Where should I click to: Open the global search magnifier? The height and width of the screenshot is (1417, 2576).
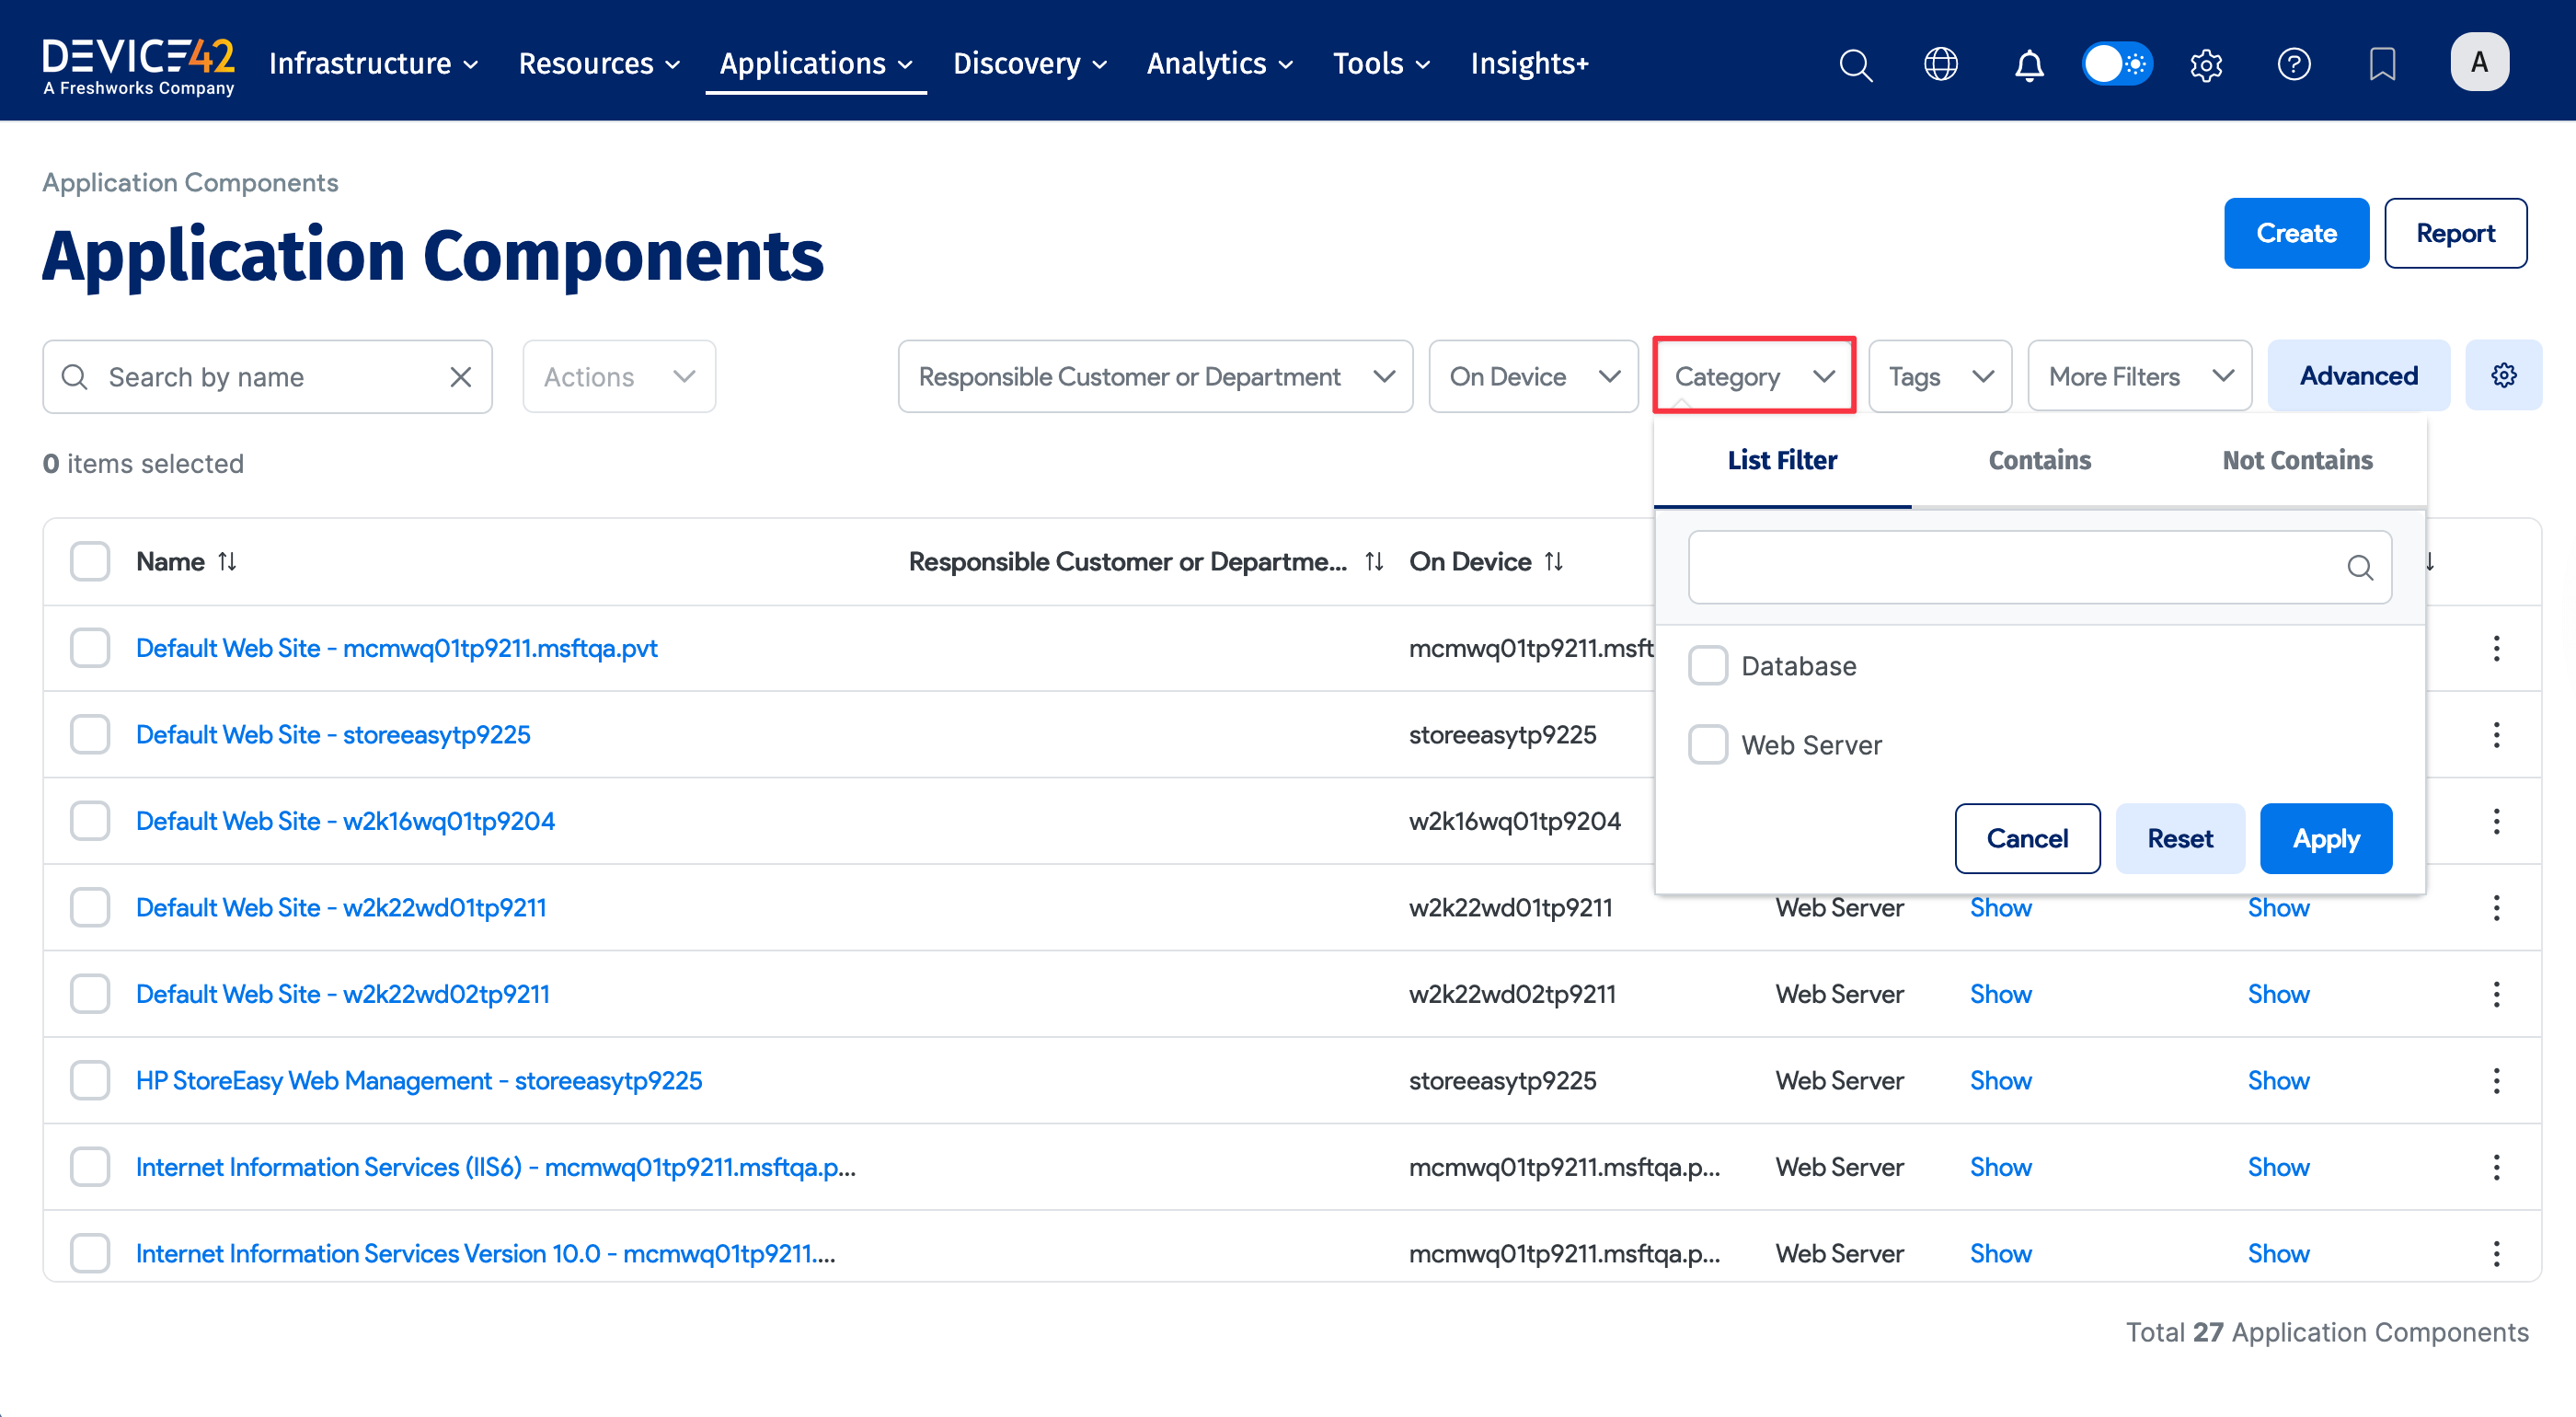[1856, 64]
